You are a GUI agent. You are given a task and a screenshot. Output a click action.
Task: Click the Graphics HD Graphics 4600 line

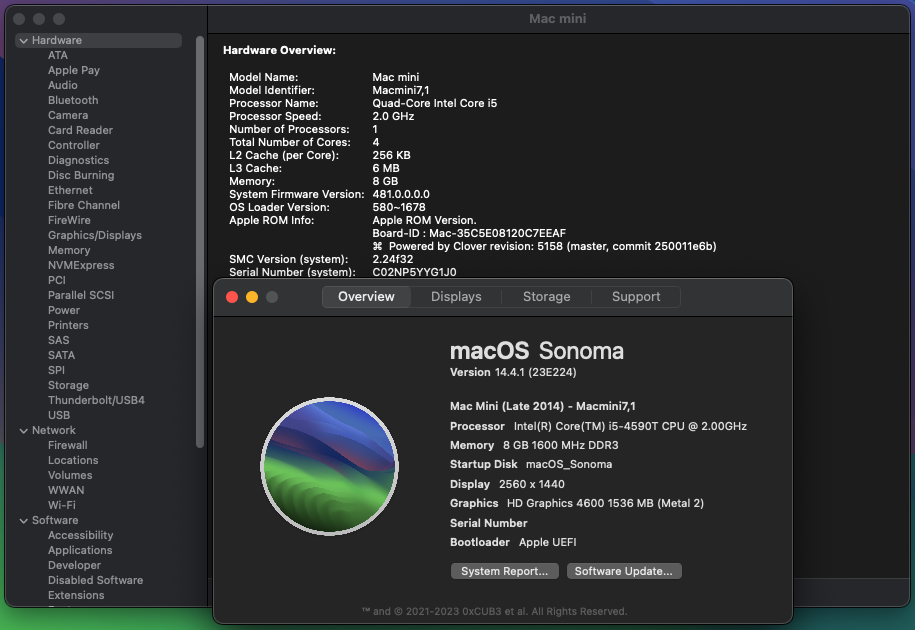point(577,503)
